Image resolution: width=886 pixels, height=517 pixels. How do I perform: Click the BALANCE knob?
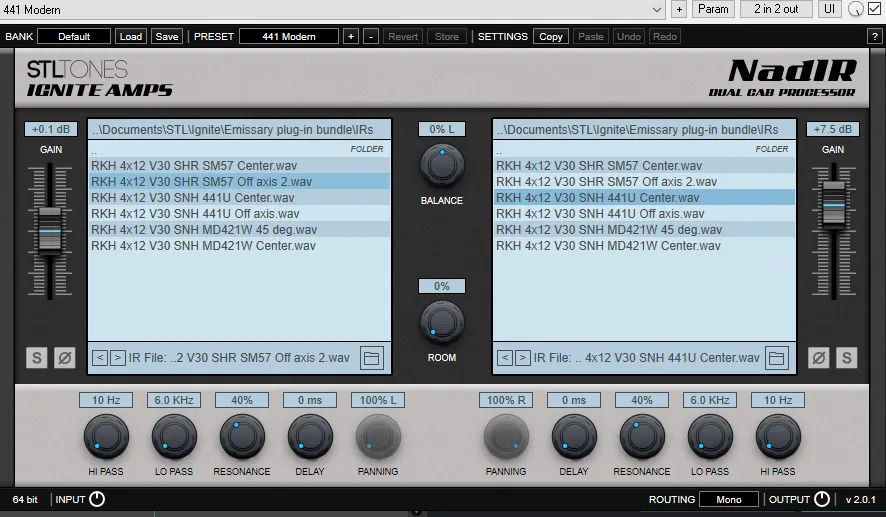pyautogui.click(x=442, y=166)
